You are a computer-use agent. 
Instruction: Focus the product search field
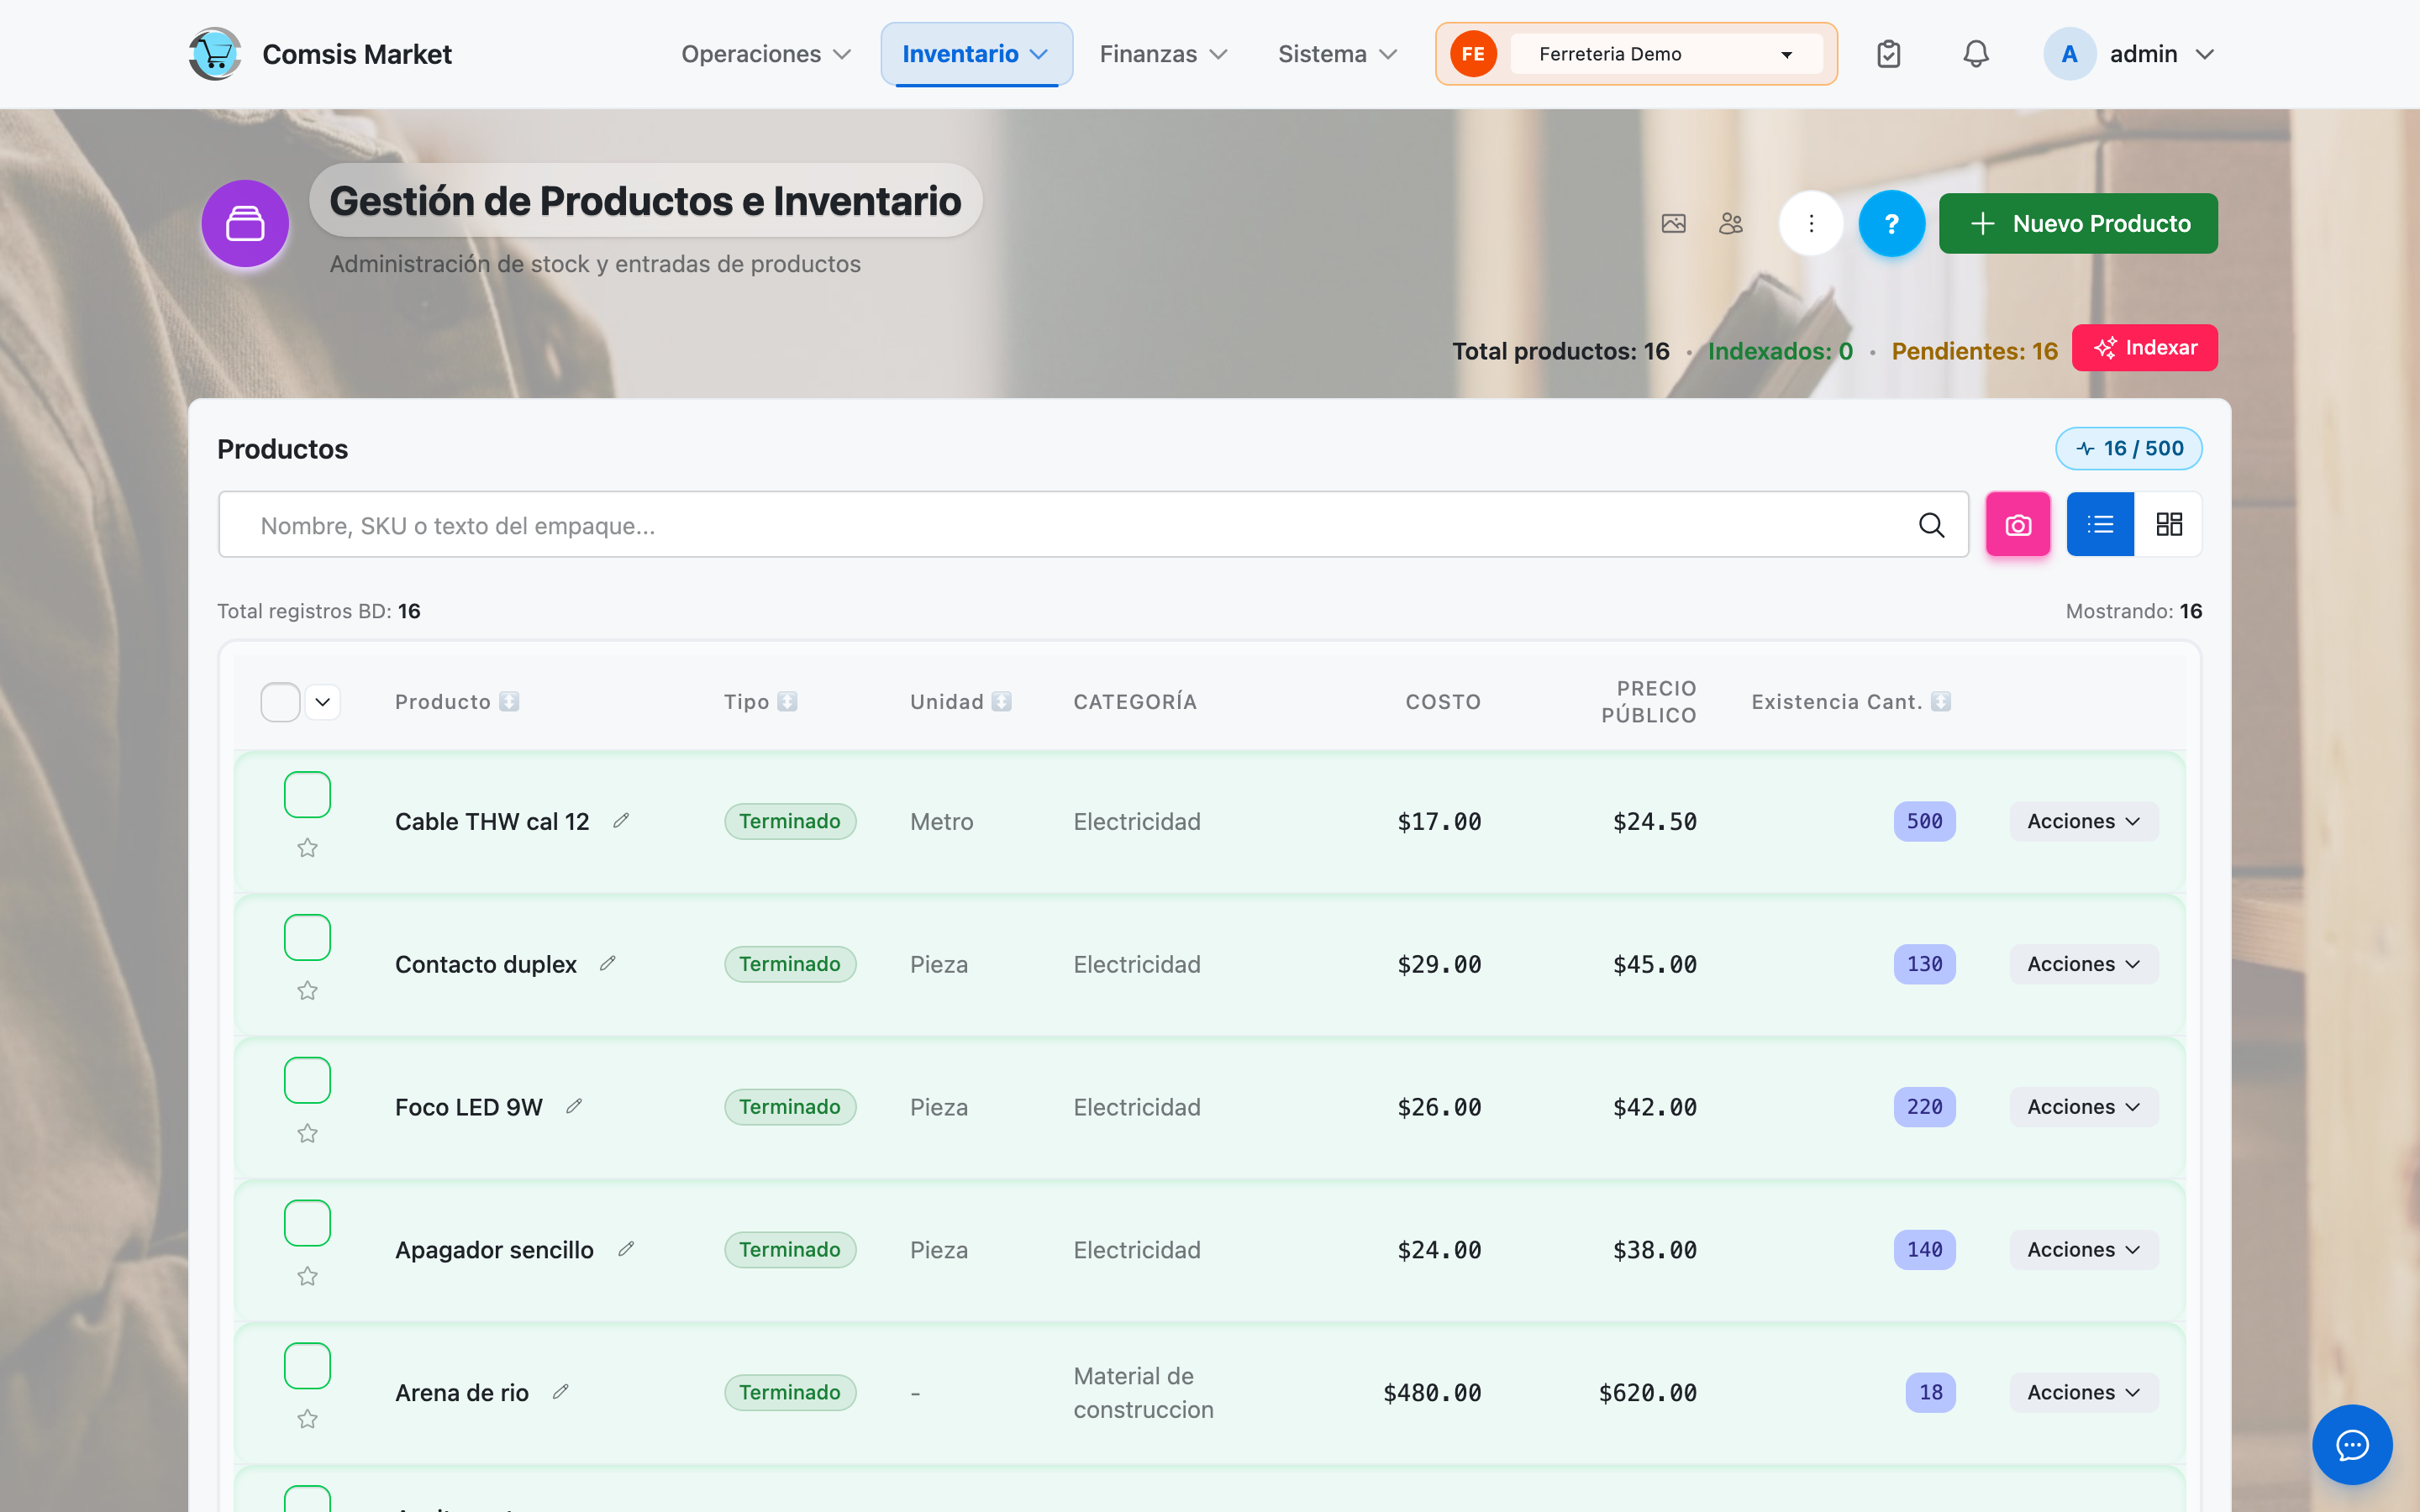click(1093, 525)
